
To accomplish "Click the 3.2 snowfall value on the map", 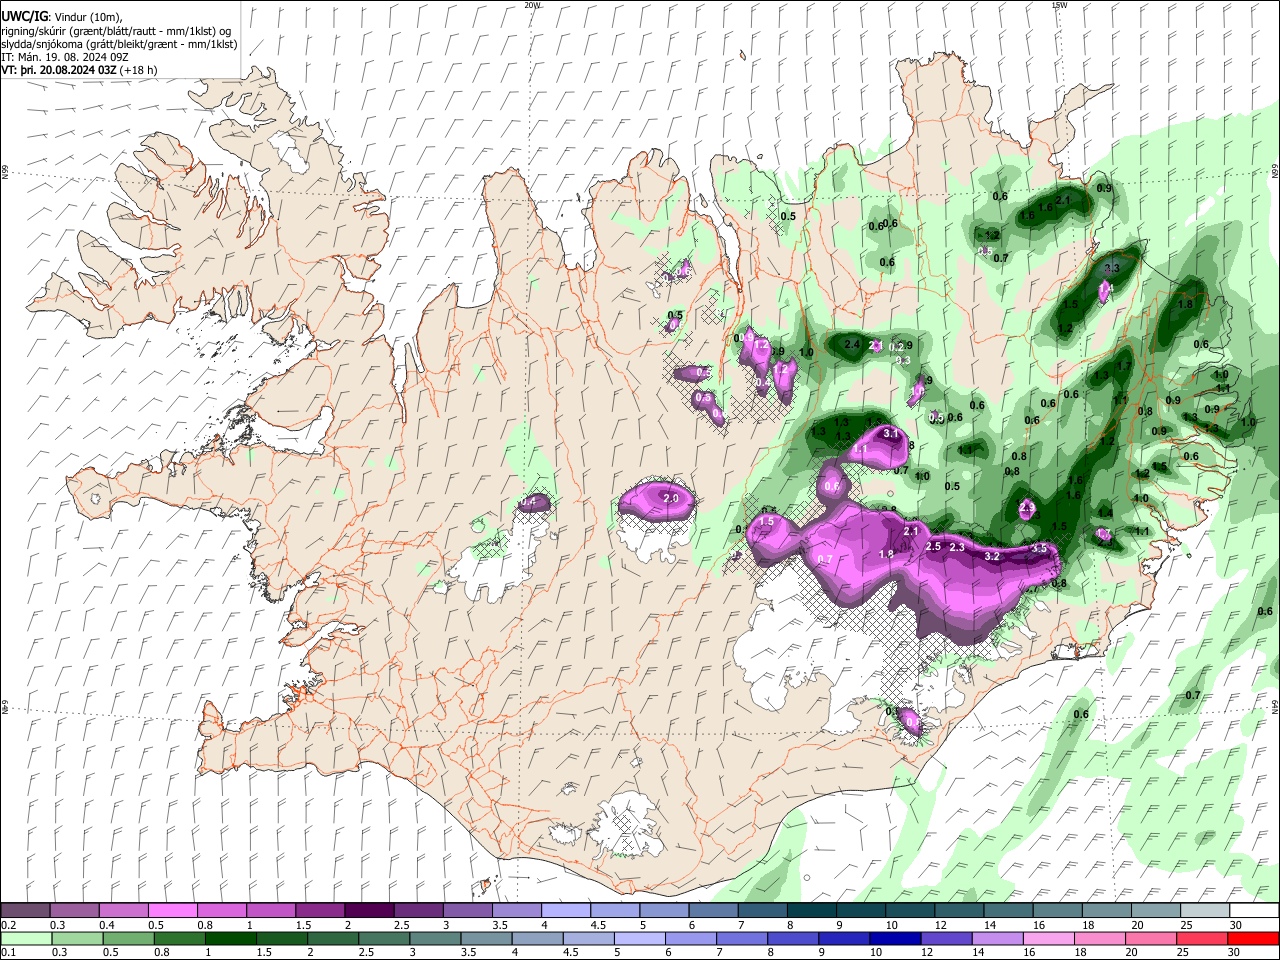I will coord(992,555).
